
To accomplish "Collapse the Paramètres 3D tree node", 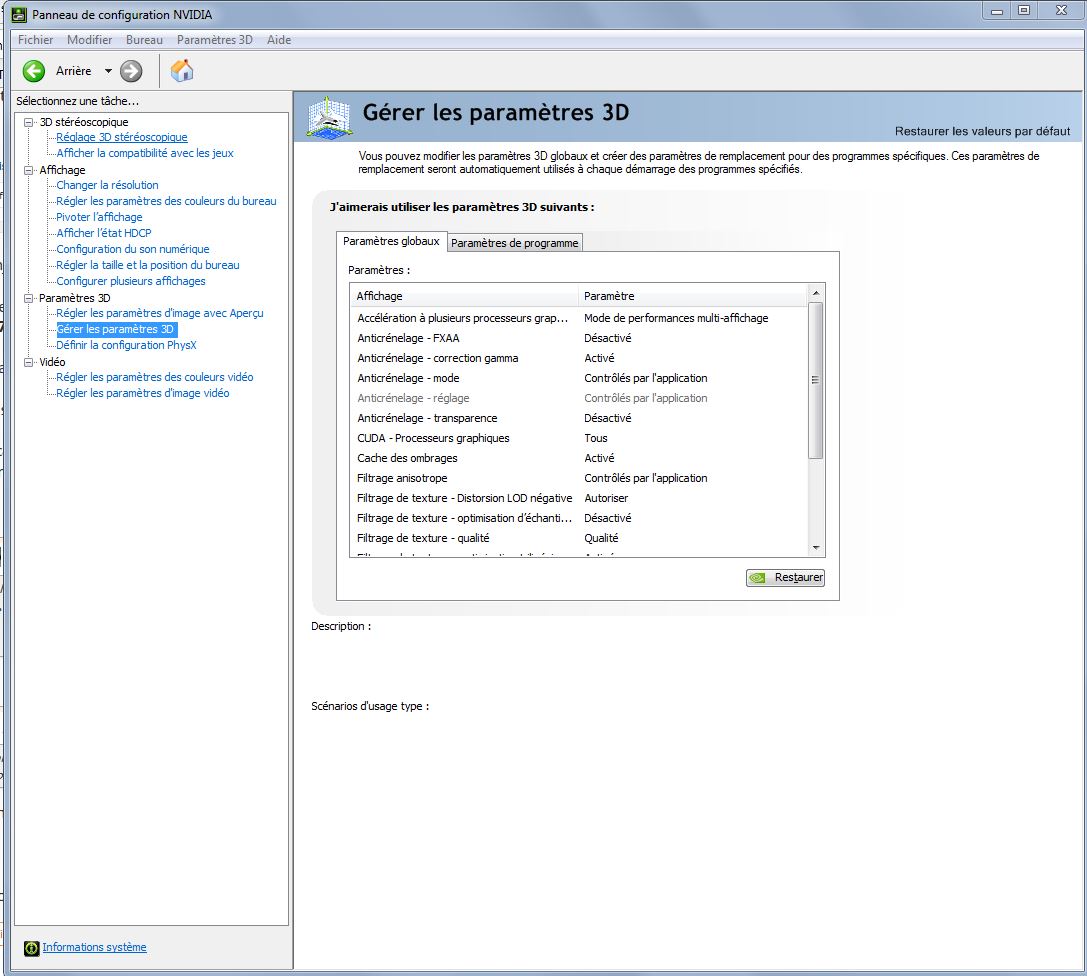I will point(28,298).
